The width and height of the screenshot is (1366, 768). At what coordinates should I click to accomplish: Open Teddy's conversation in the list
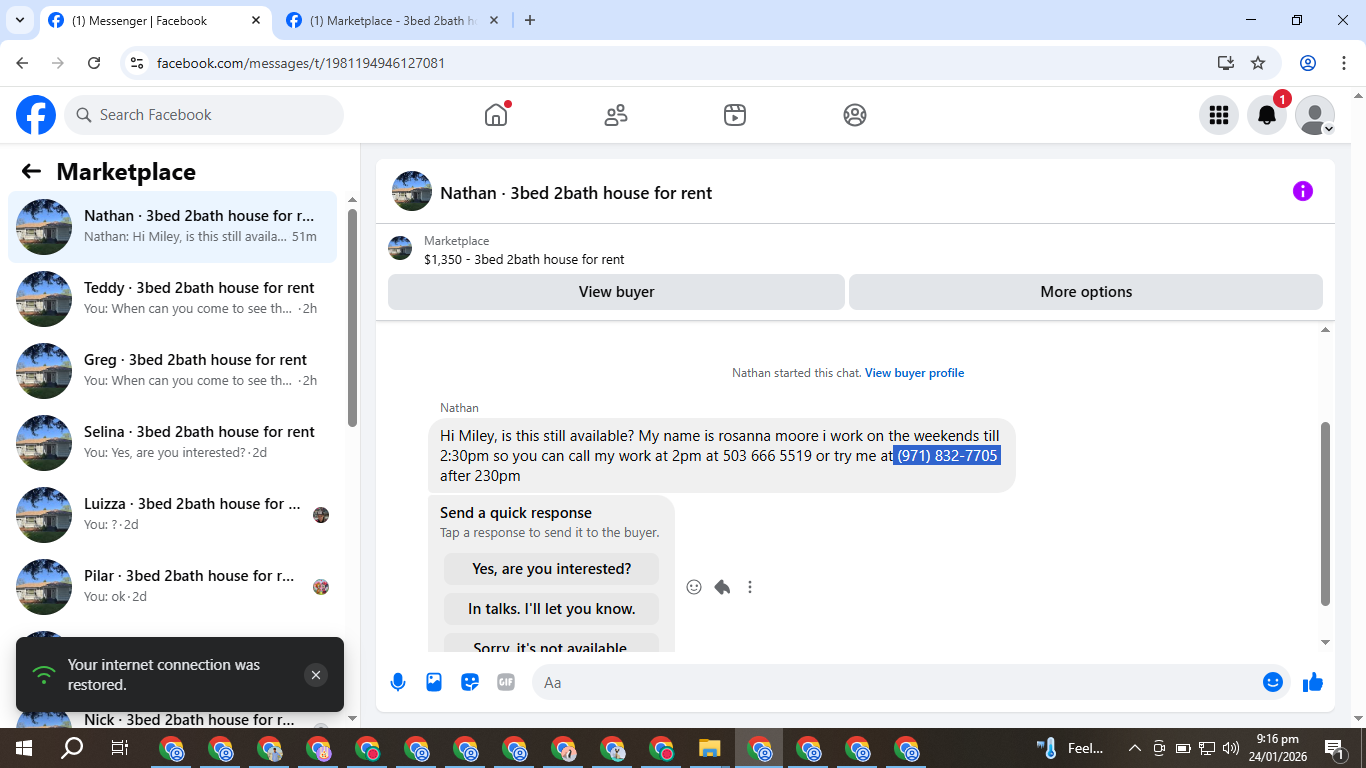[173, 299]
